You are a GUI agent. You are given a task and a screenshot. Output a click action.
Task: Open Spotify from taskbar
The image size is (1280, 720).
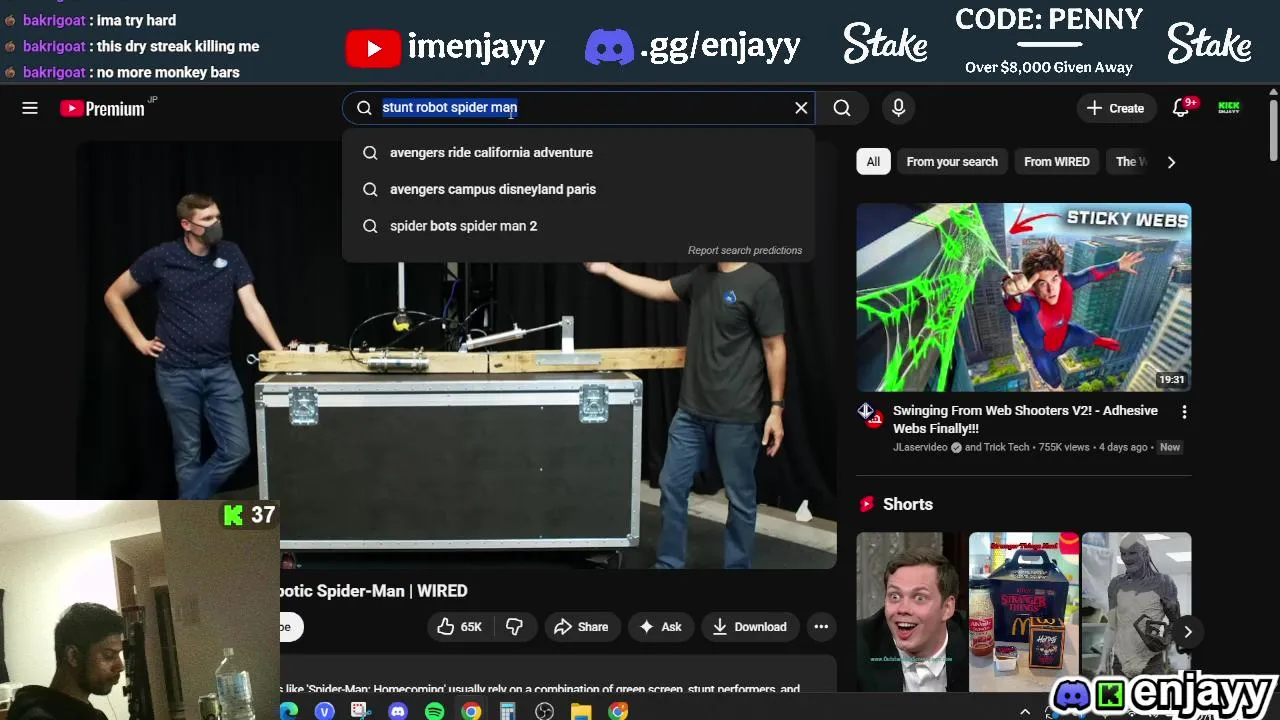click(x=434, y=711)
